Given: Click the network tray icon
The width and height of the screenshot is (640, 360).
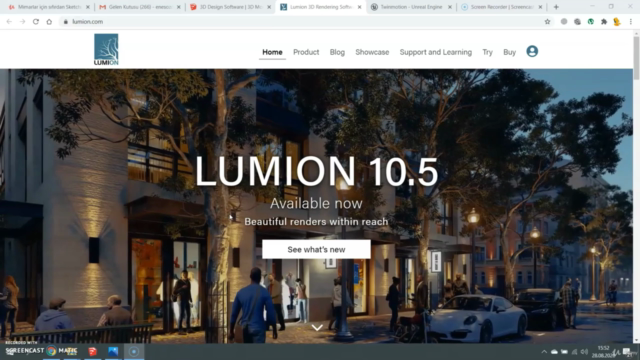Looking at the screenshot, I should [574, 352].
